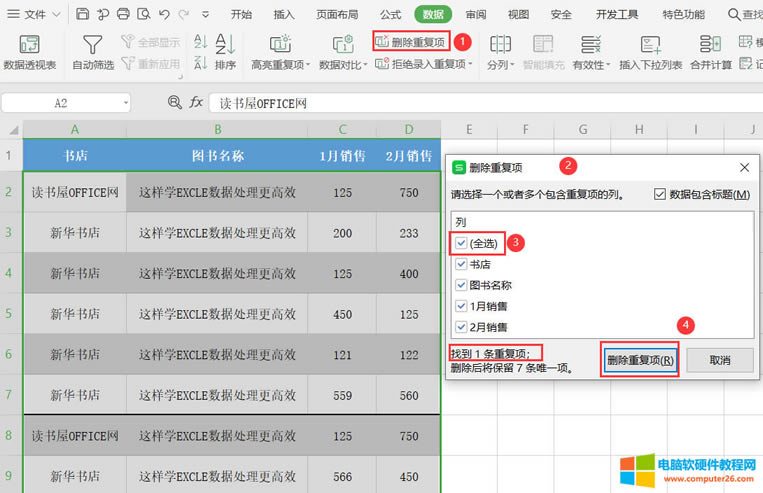Click the save icon in quick toolbar
Viewport: 763px width, 493px height.
[82, 15]
